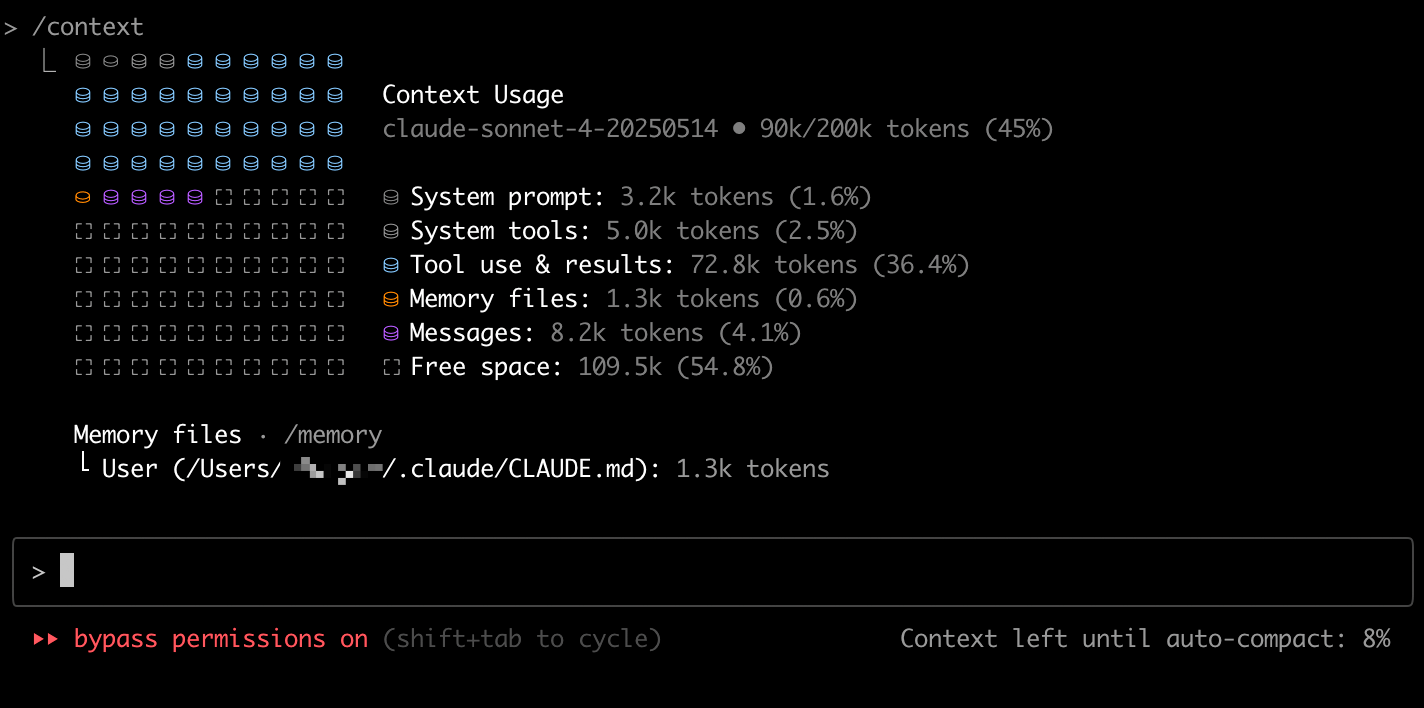Click the purple Messages legend icon
This screenshot has width=1424, height=708.
(391, 333)
